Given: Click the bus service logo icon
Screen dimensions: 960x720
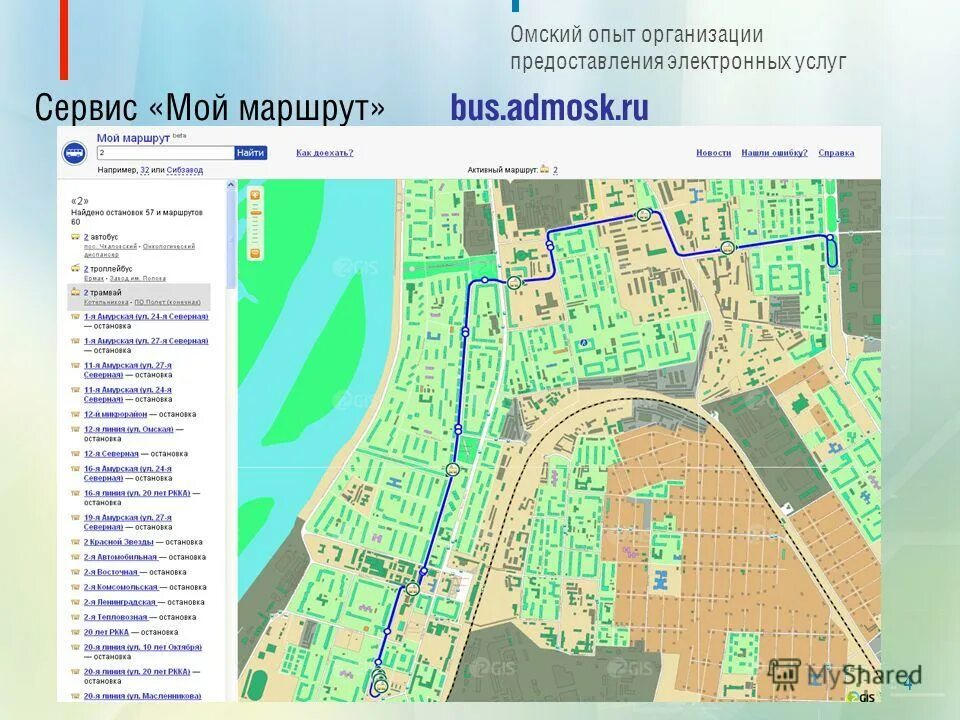Looking at the screenshot, I should [x=74, y=152].
